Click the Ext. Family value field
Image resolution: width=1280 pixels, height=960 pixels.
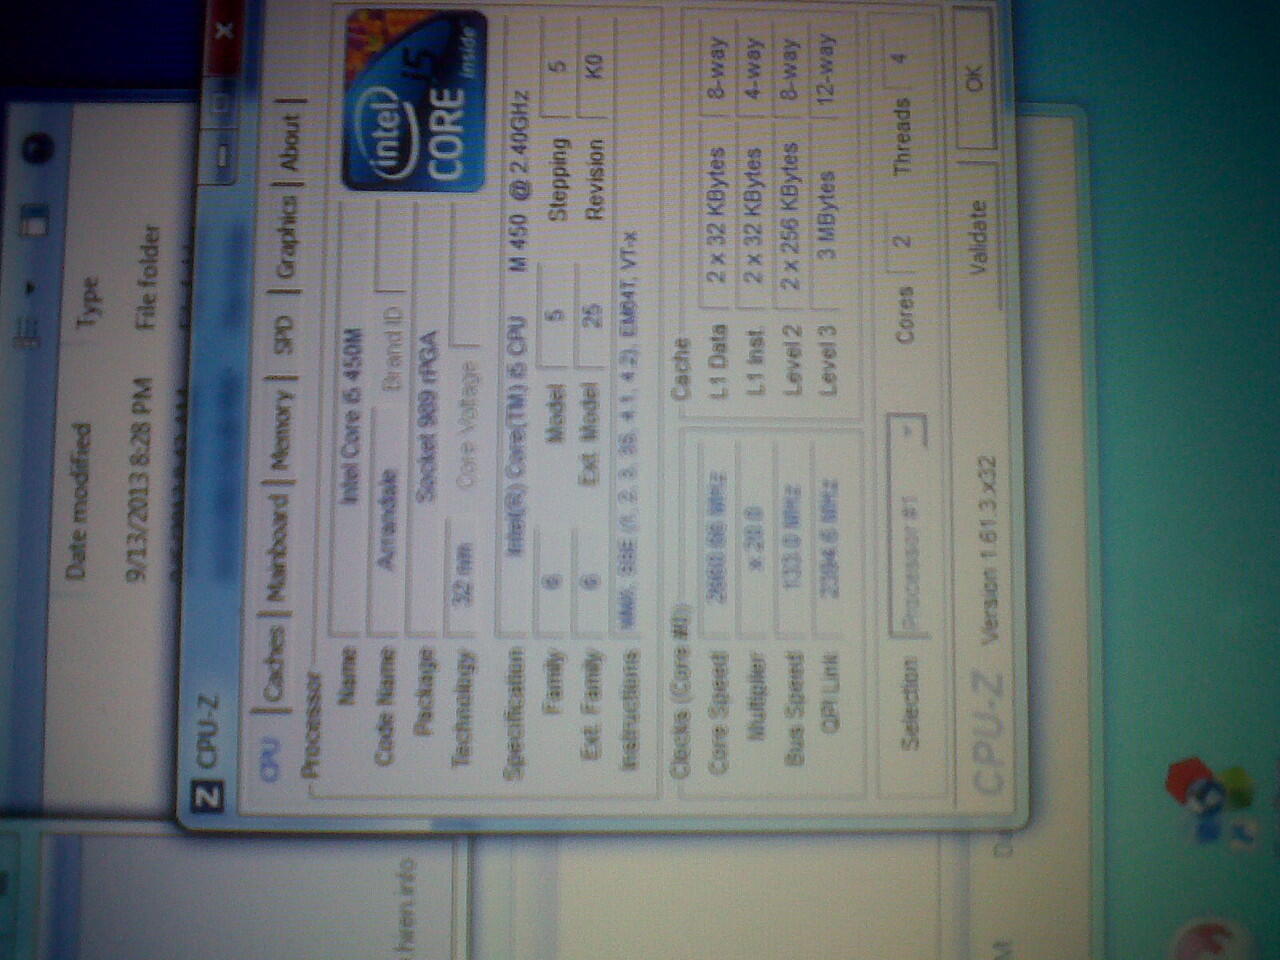click(x=592, y=580)
